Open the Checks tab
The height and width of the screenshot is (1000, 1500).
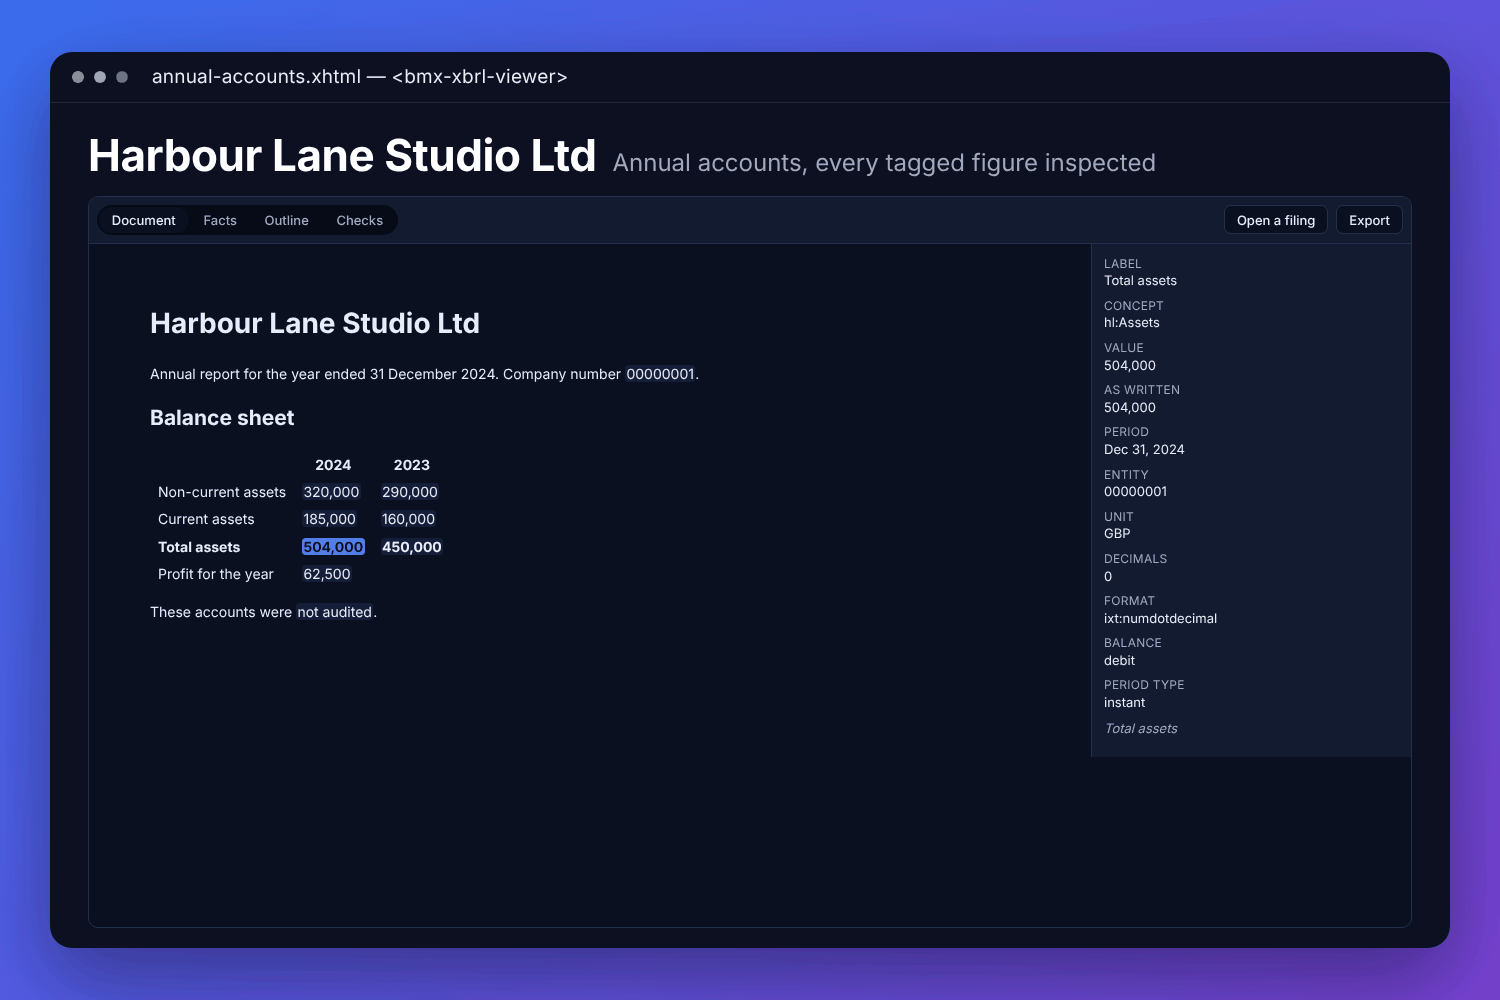pos(359,220)
